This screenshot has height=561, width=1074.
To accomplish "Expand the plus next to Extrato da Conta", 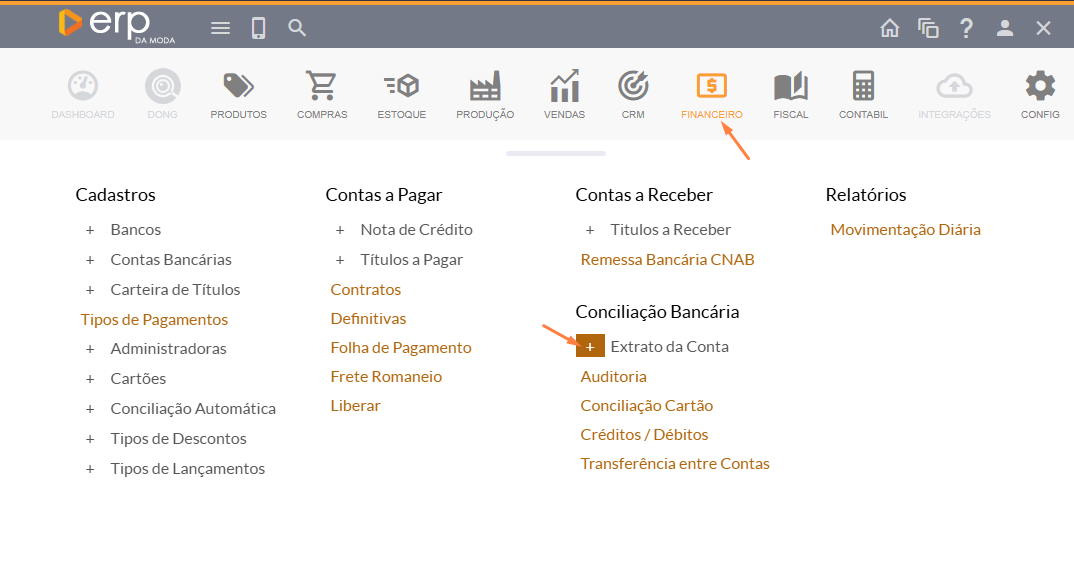I will 590,347.
